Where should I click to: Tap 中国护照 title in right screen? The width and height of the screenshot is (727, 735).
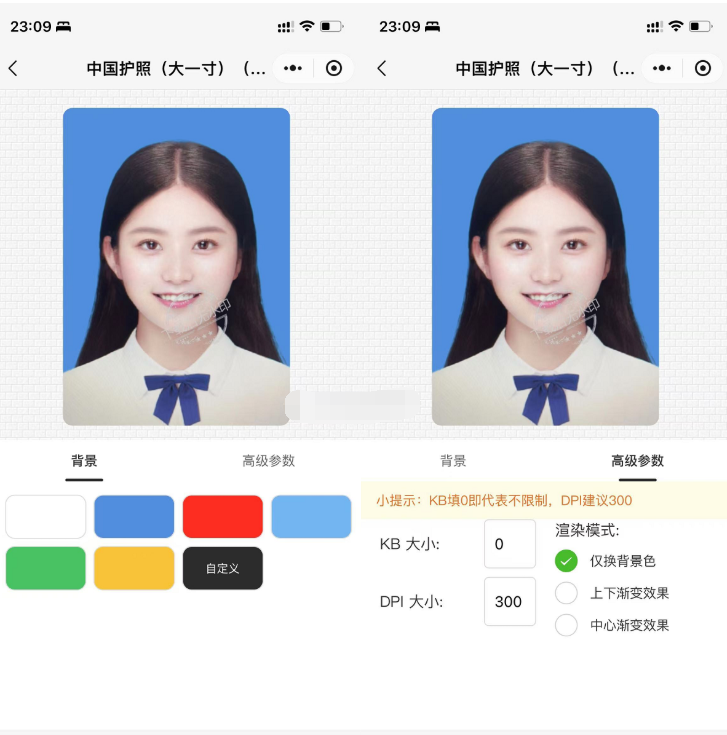click(x=545, y=68)
